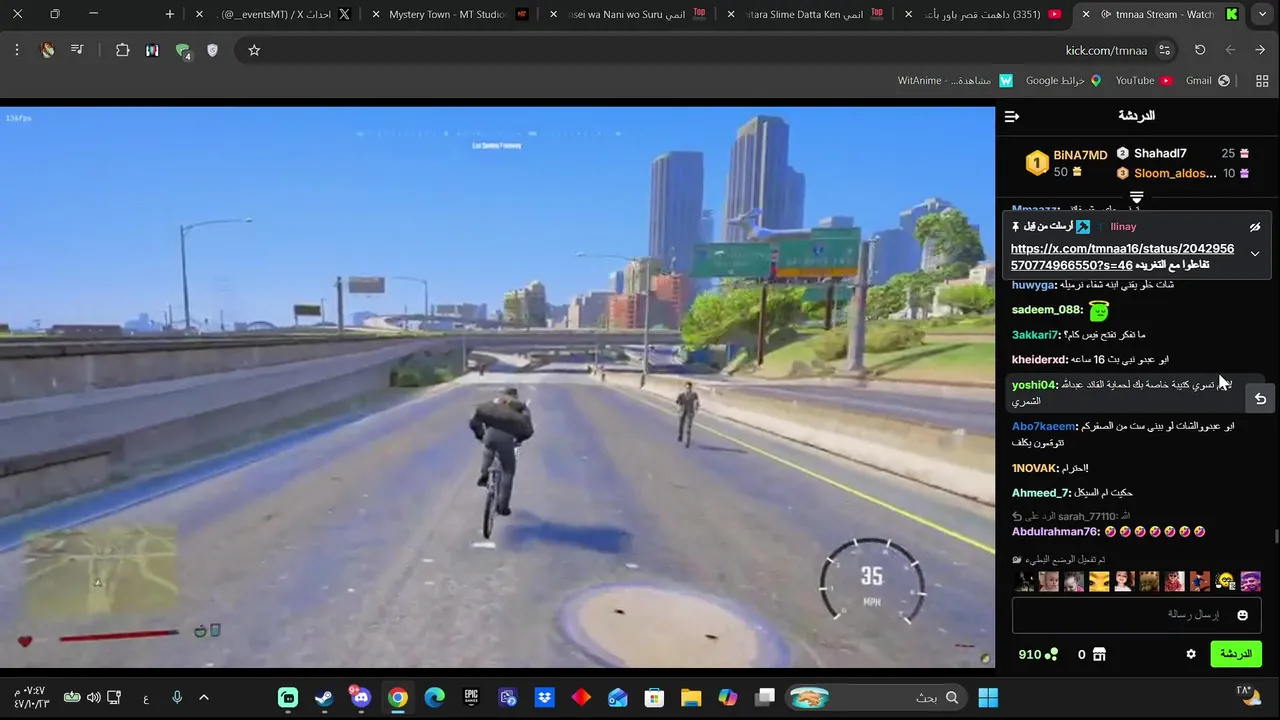
Task: Open the all bookmarks grid icon
Action: click(1262, 80)
